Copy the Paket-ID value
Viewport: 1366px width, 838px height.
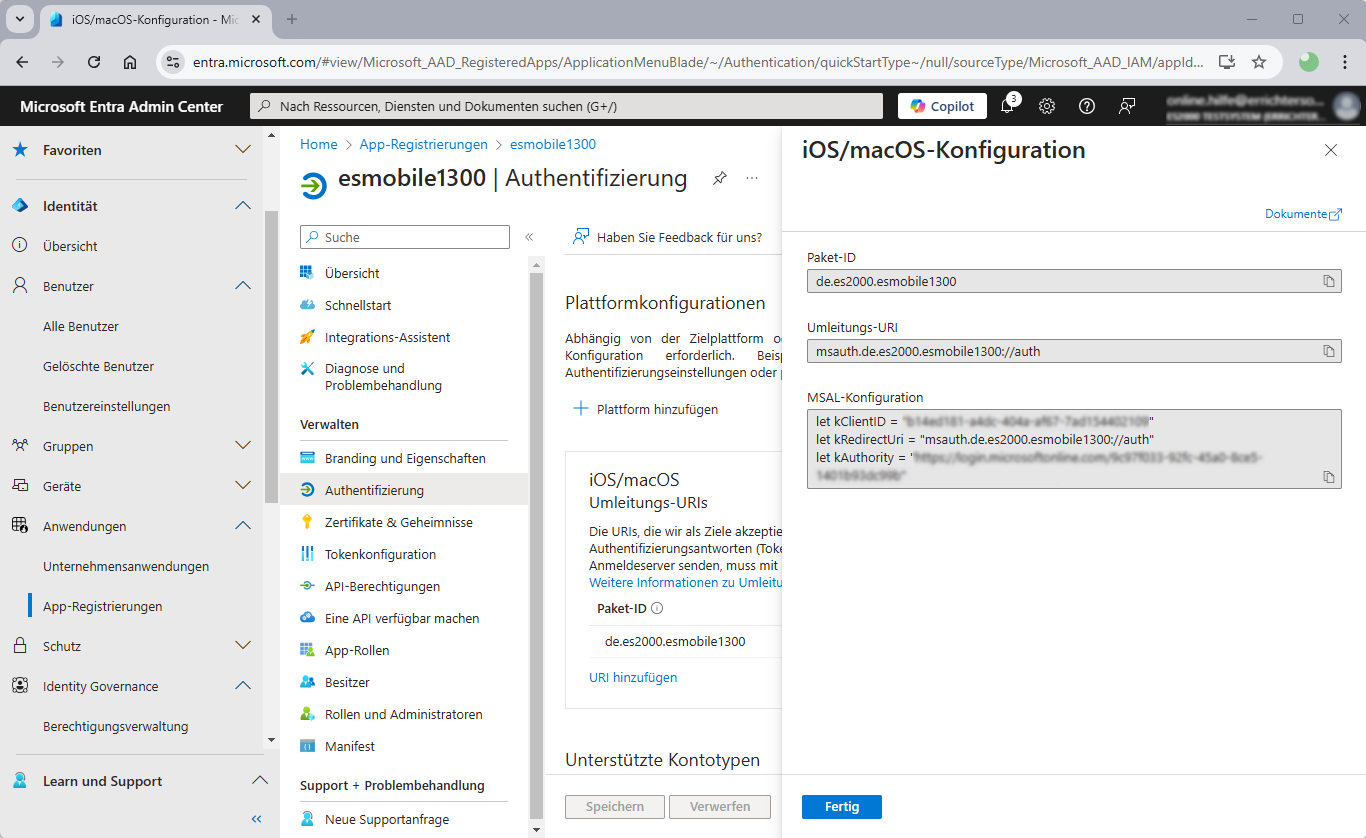[1329, 281]
